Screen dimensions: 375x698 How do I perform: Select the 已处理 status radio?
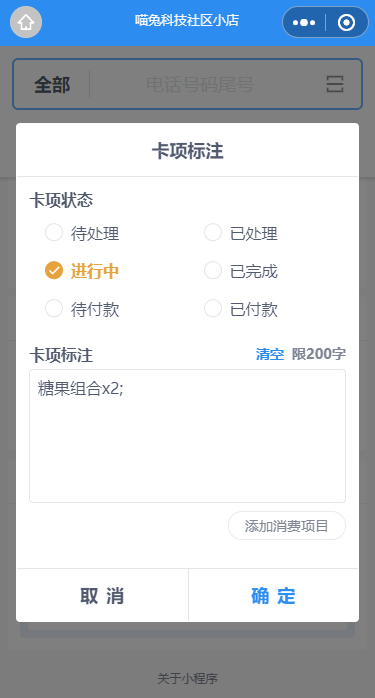240,233
